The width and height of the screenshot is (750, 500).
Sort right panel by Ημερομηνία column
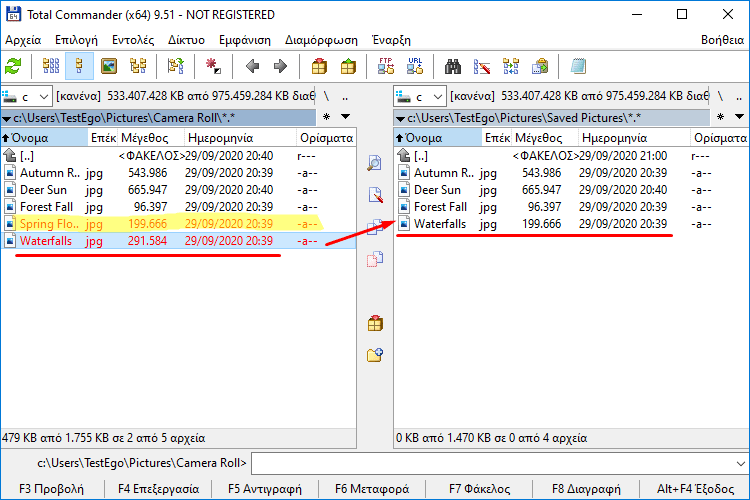click(x=634, y=138)
